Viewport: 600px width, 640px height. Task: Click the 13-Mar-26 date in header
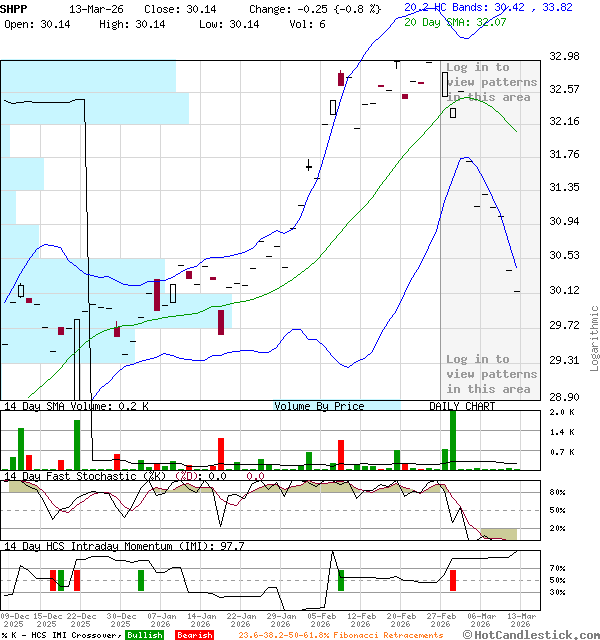99,8
